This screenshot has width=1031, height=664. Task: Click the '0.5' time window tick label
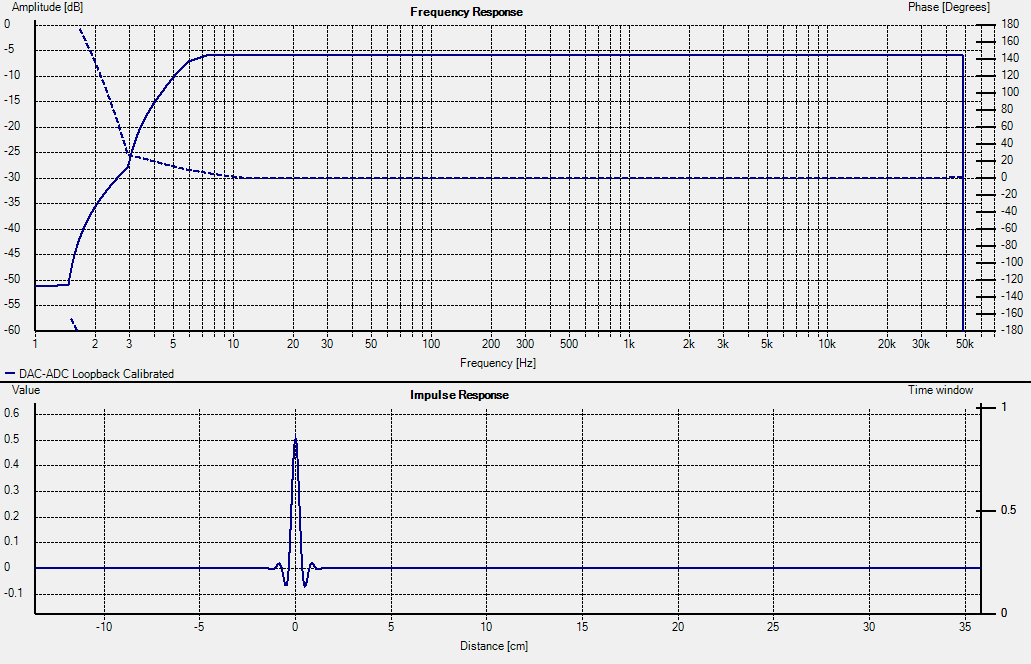[1009, 510]
